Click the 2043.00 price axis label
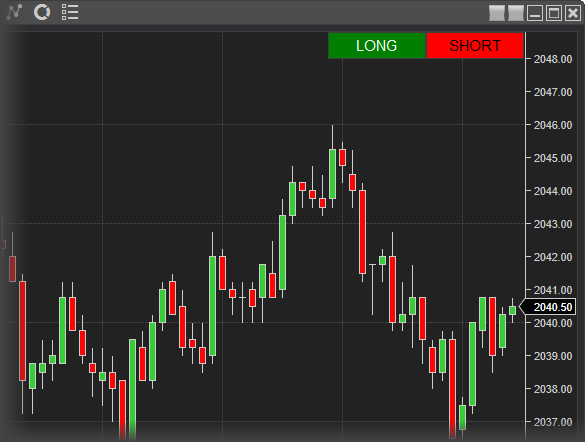This screenshot has height=442, width=585. point(553,224)
